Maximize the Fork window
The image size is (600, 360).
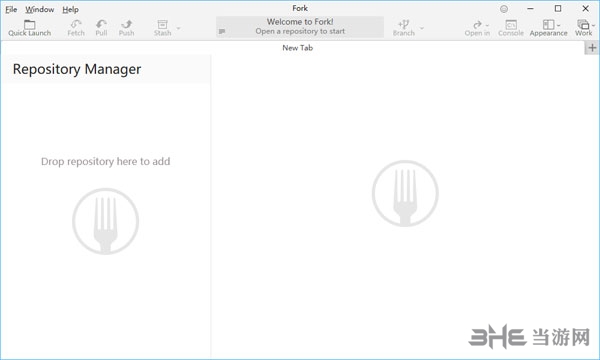point(558,8)
